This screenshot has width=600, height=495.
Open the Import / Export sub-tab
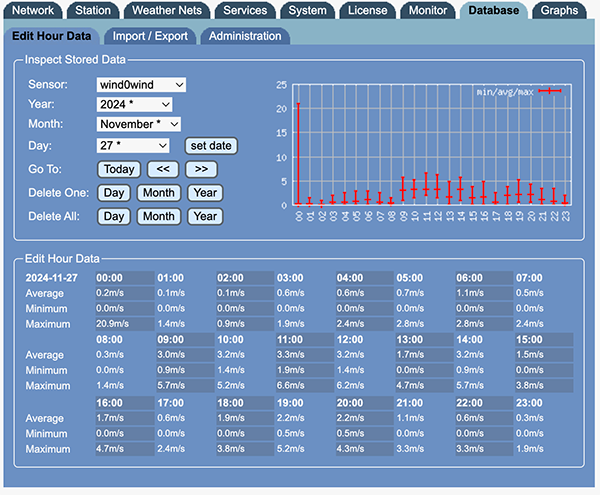pyautogui.click(x=150, y=36)
